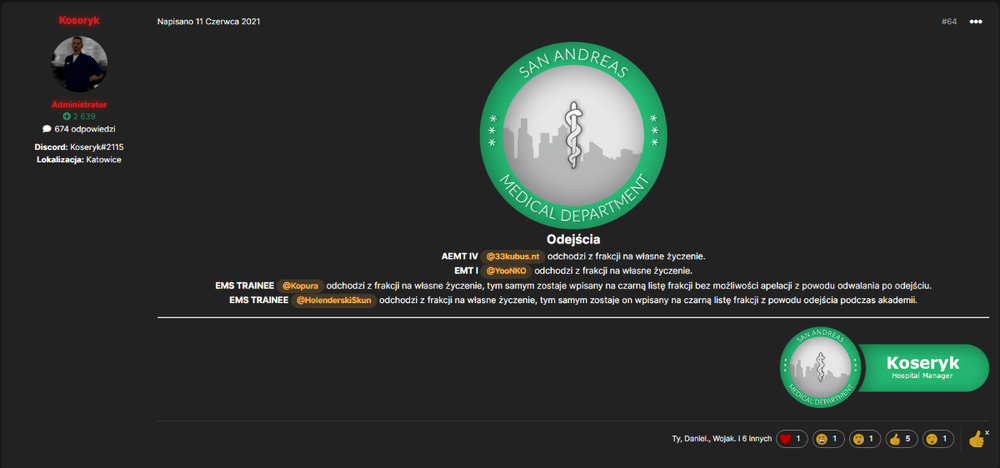The image size is (1000, 468).
Task: Open the crying face reaction count
Action: (865, 439)
